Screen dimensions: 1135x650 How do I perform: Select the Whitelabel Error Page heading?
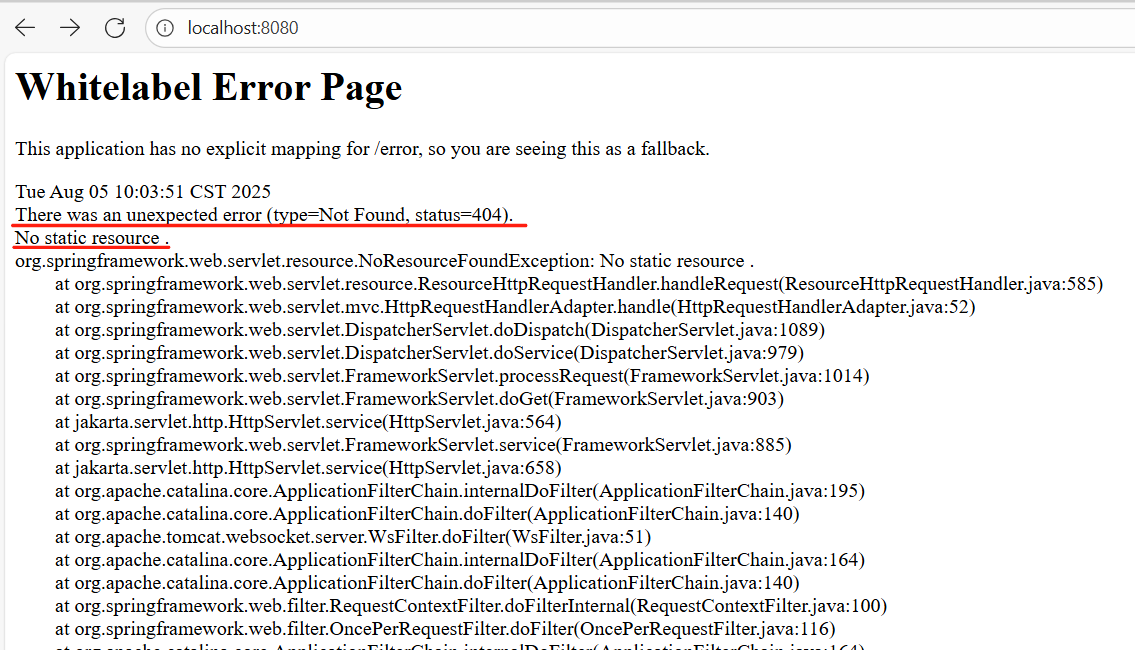pos(208,88)
